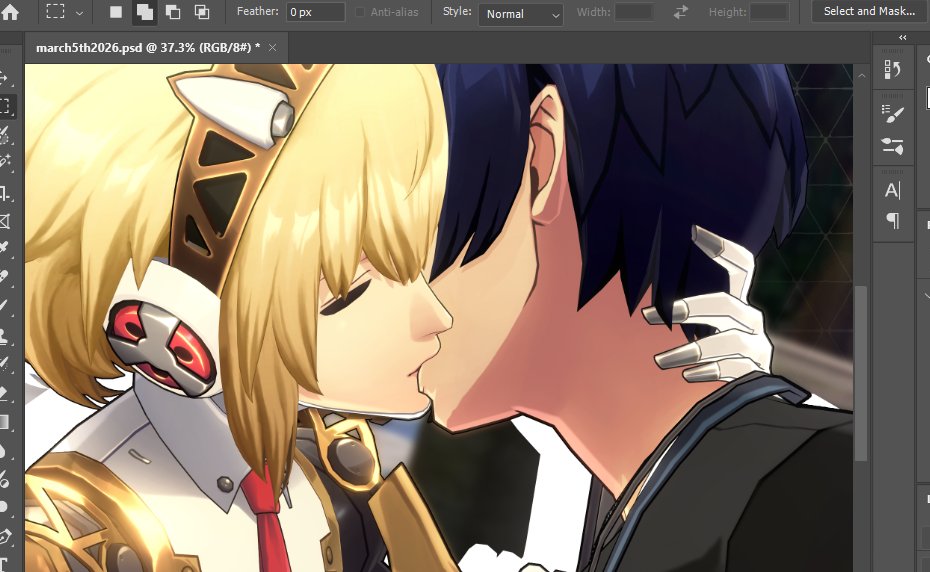Choose New selection mode
The image size is (930, 572).
[x=116, y=12]
